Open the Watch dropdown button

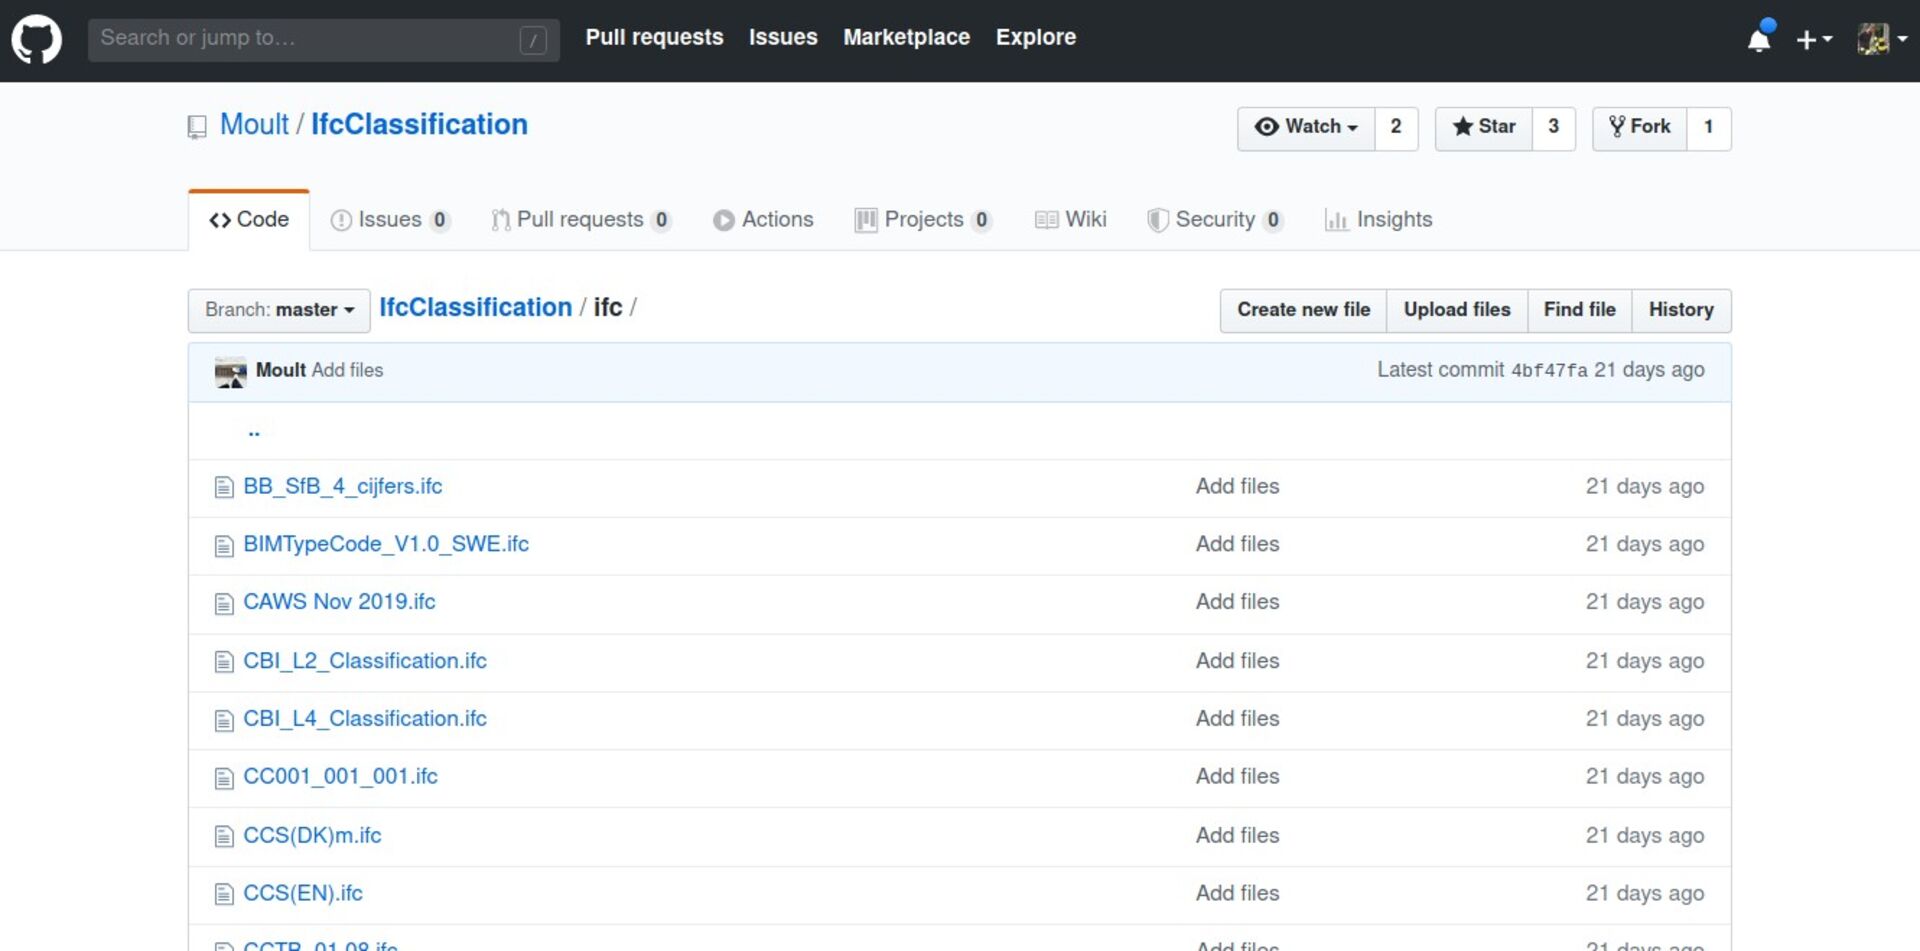coord(1306,128)
